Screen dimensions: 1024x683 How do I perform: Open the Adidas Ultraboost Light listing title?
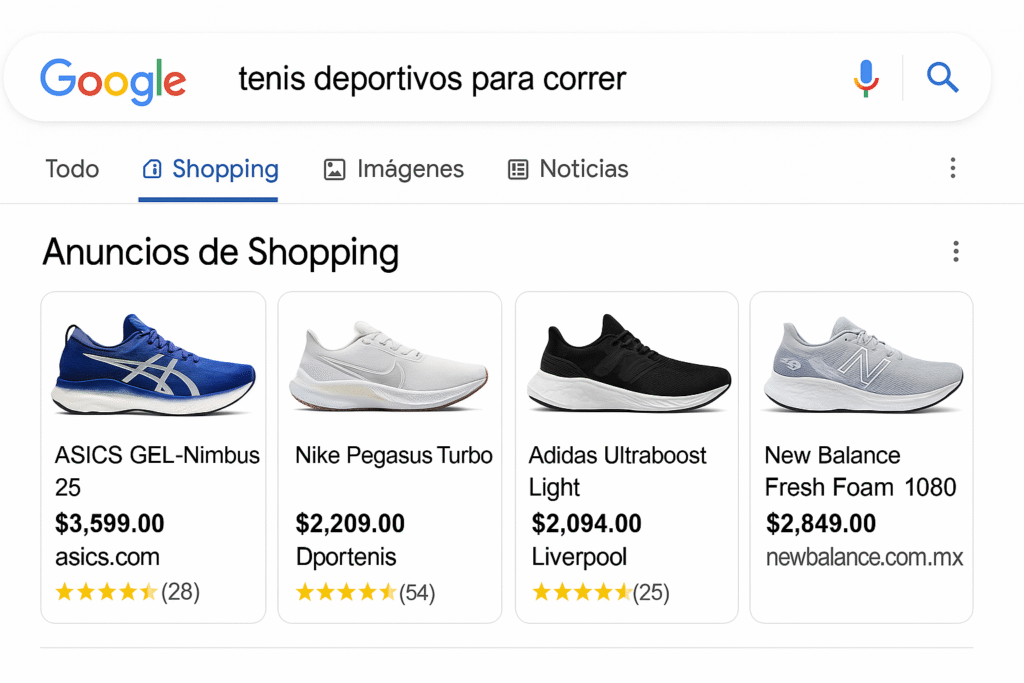coord(617,471)
